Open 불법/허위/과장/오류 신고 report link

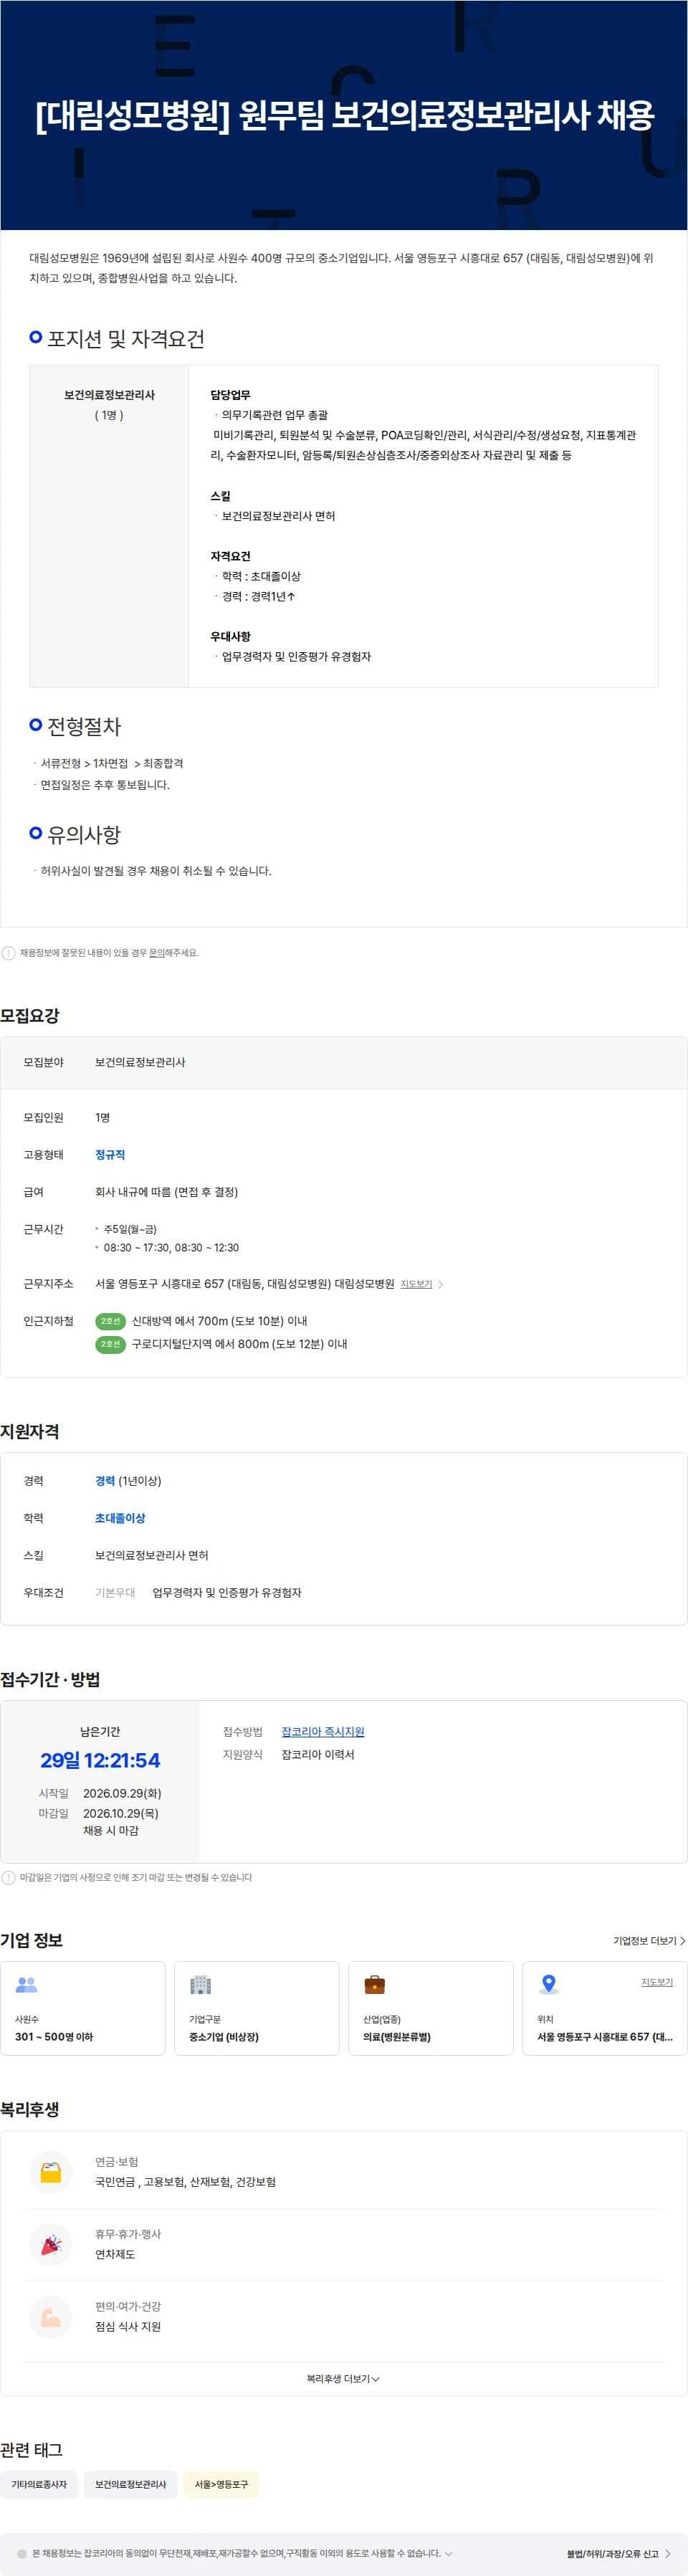click(618, 2553)
